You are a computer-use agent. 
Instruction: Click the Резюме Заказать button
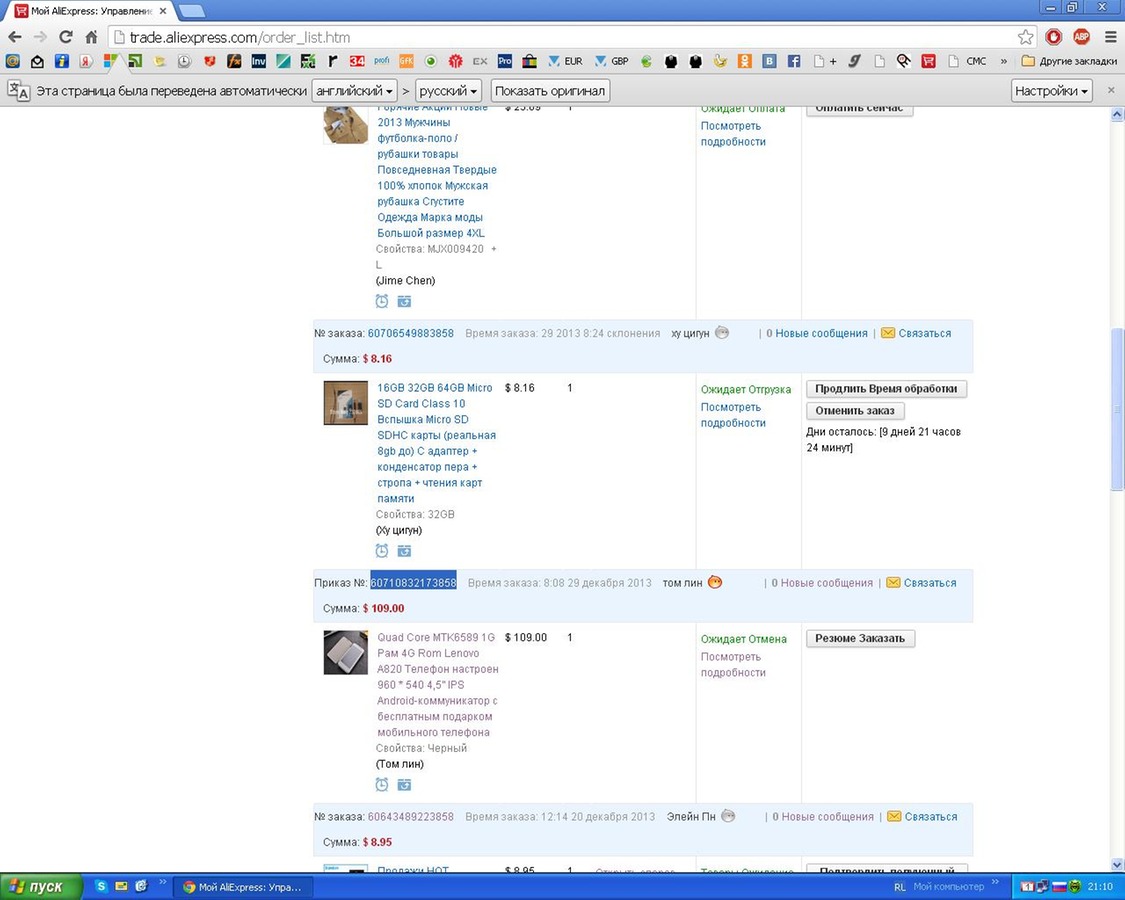pyautogui.click(x=860, y=639)
